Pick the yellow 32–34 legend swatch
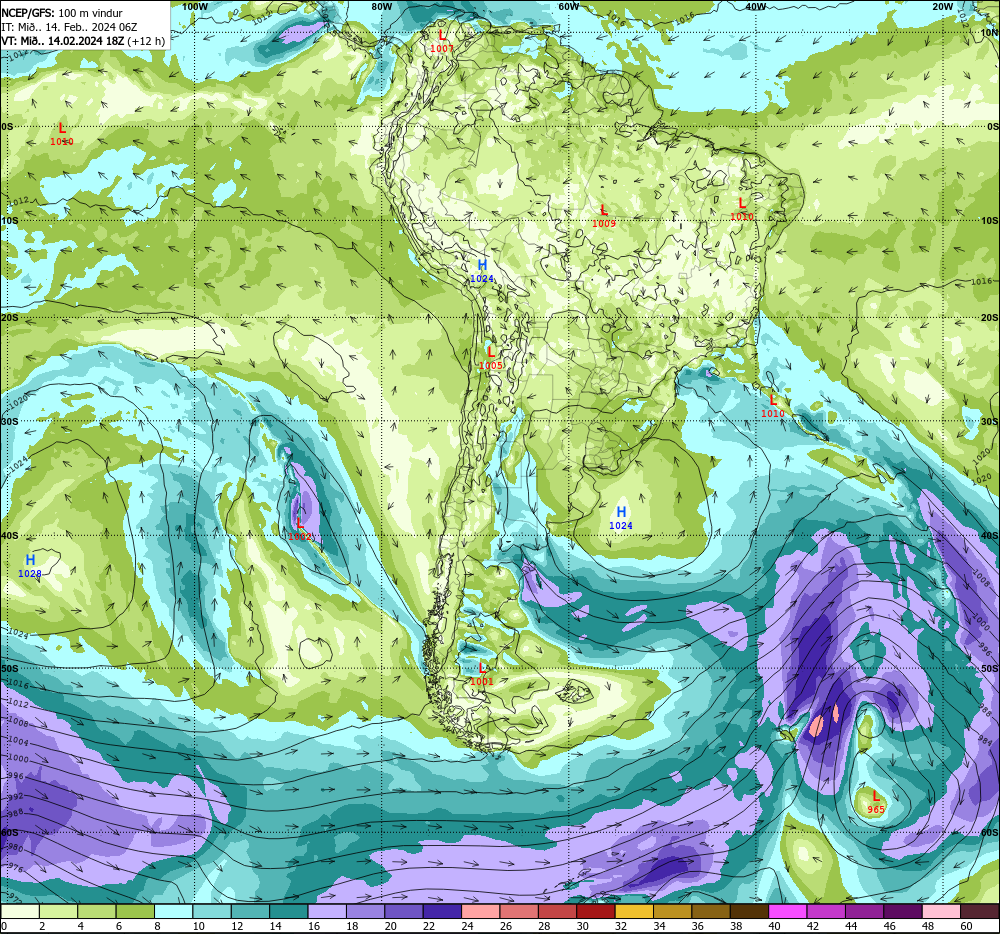This screenshot has height=934, width=1000. [635, 911]
